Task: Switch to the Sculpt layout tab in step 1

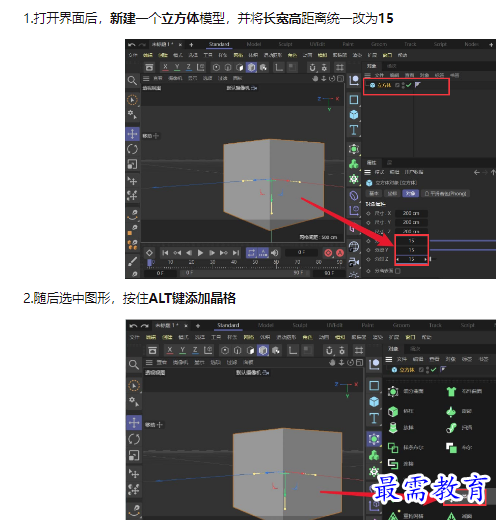Action: point(285,44)
